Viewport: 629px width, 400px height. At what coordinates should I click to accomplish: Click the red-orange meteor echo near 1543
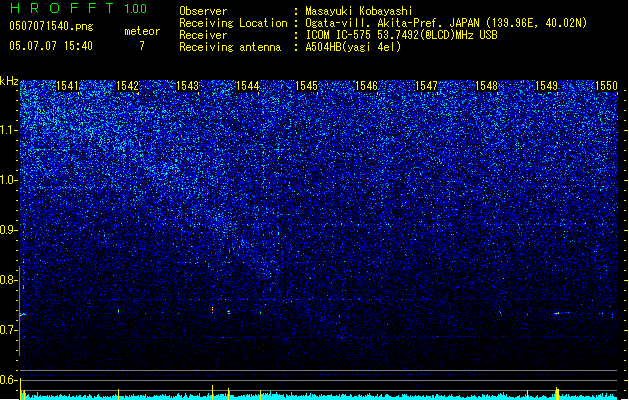tap(212, 309)
